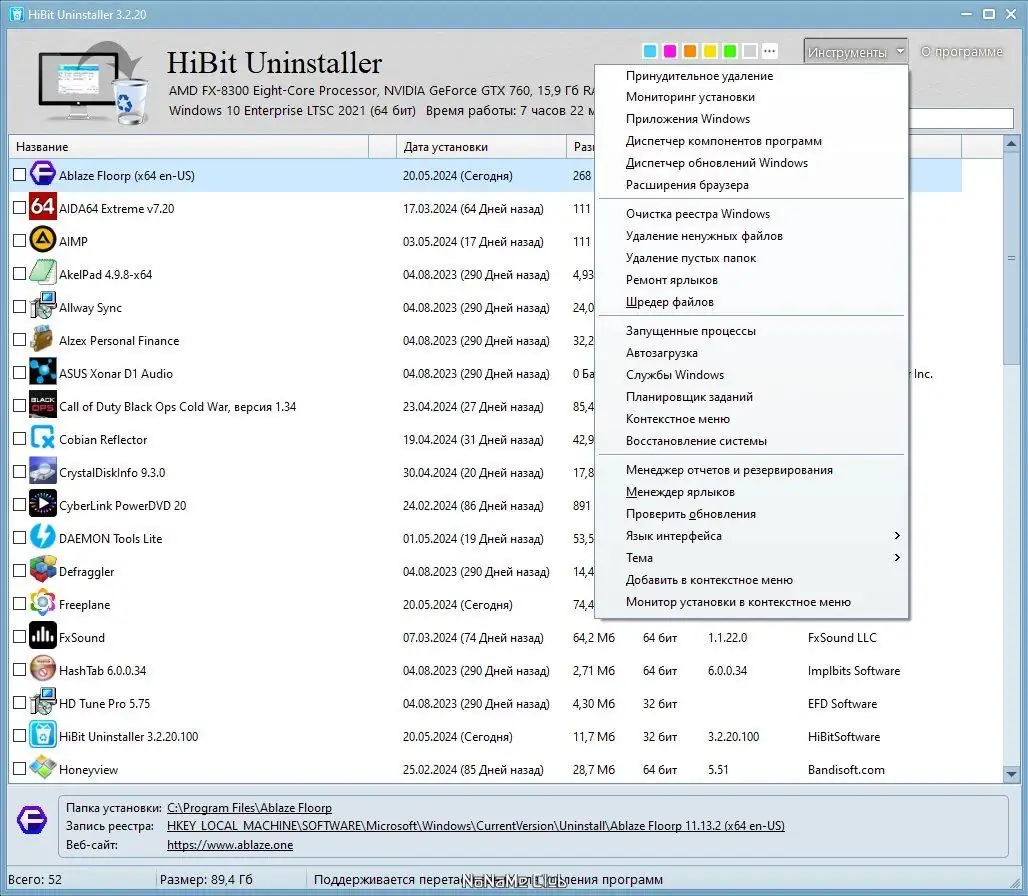Click the Floorp icon in details panel

(31, 819)
